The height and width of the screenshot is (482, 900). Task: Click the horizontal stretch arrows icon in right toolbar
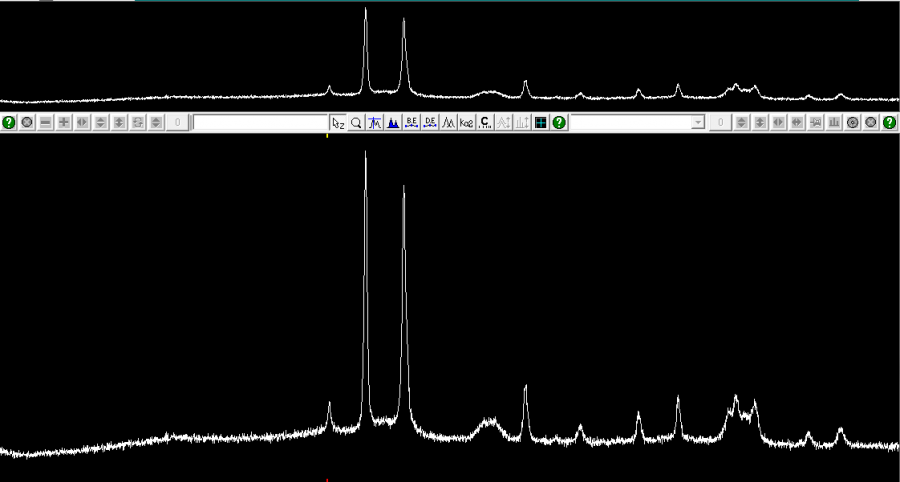tap(797, 122)
